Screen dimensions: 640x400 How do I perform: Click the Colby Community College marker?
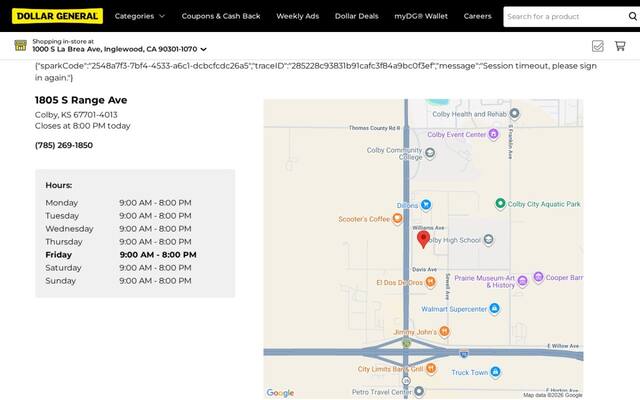tap(430, 153)
